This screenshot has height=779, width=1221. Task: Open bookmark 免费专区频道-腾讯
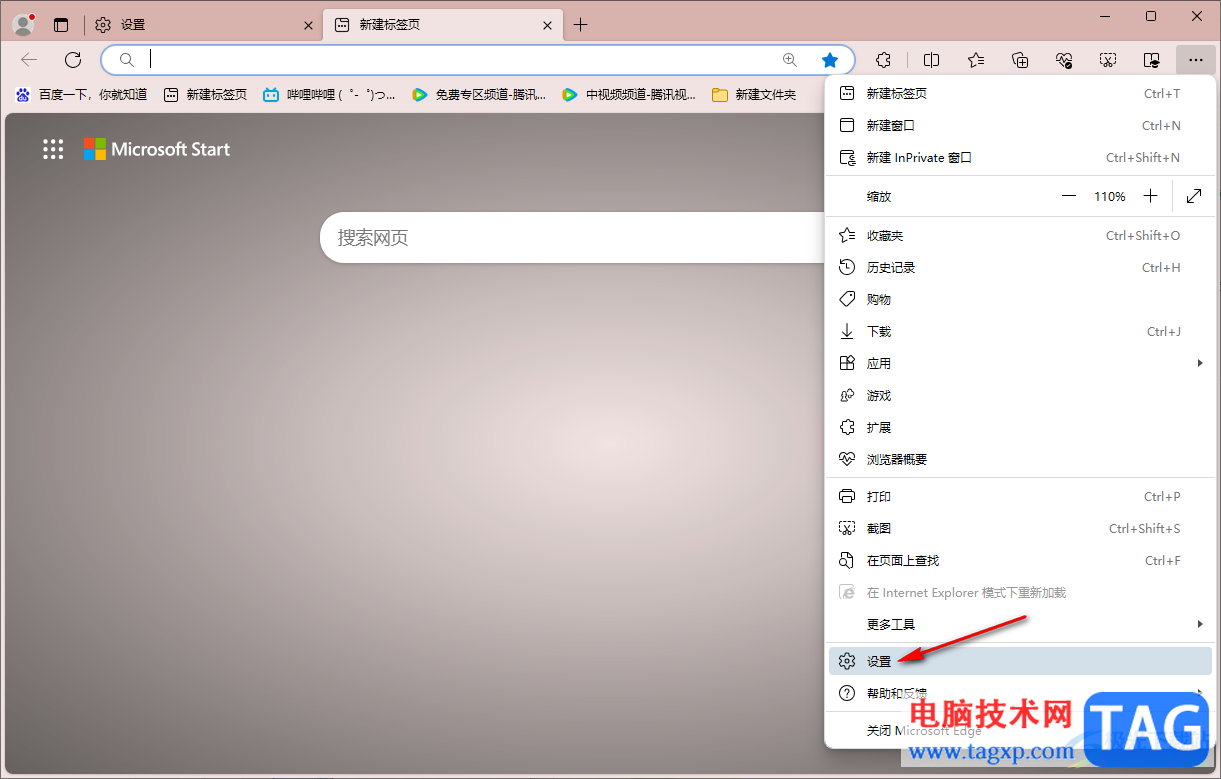pyautogui.click(x=479, y=95)
